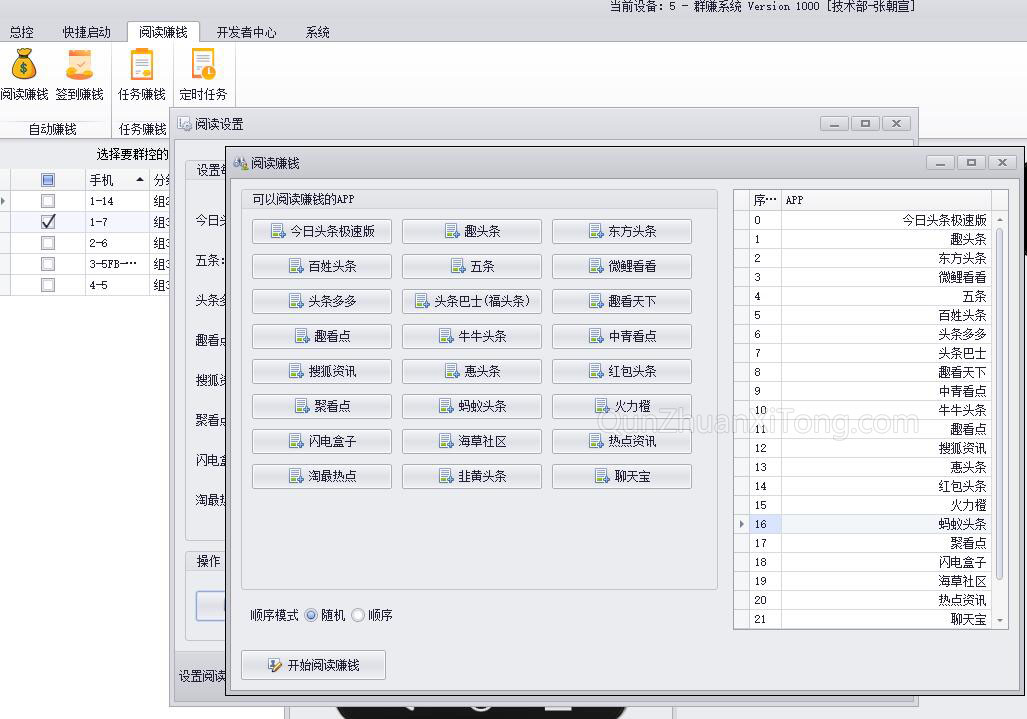
Task: Open the 定时任务 ribbon icon
Action: [x=203, y=75]
